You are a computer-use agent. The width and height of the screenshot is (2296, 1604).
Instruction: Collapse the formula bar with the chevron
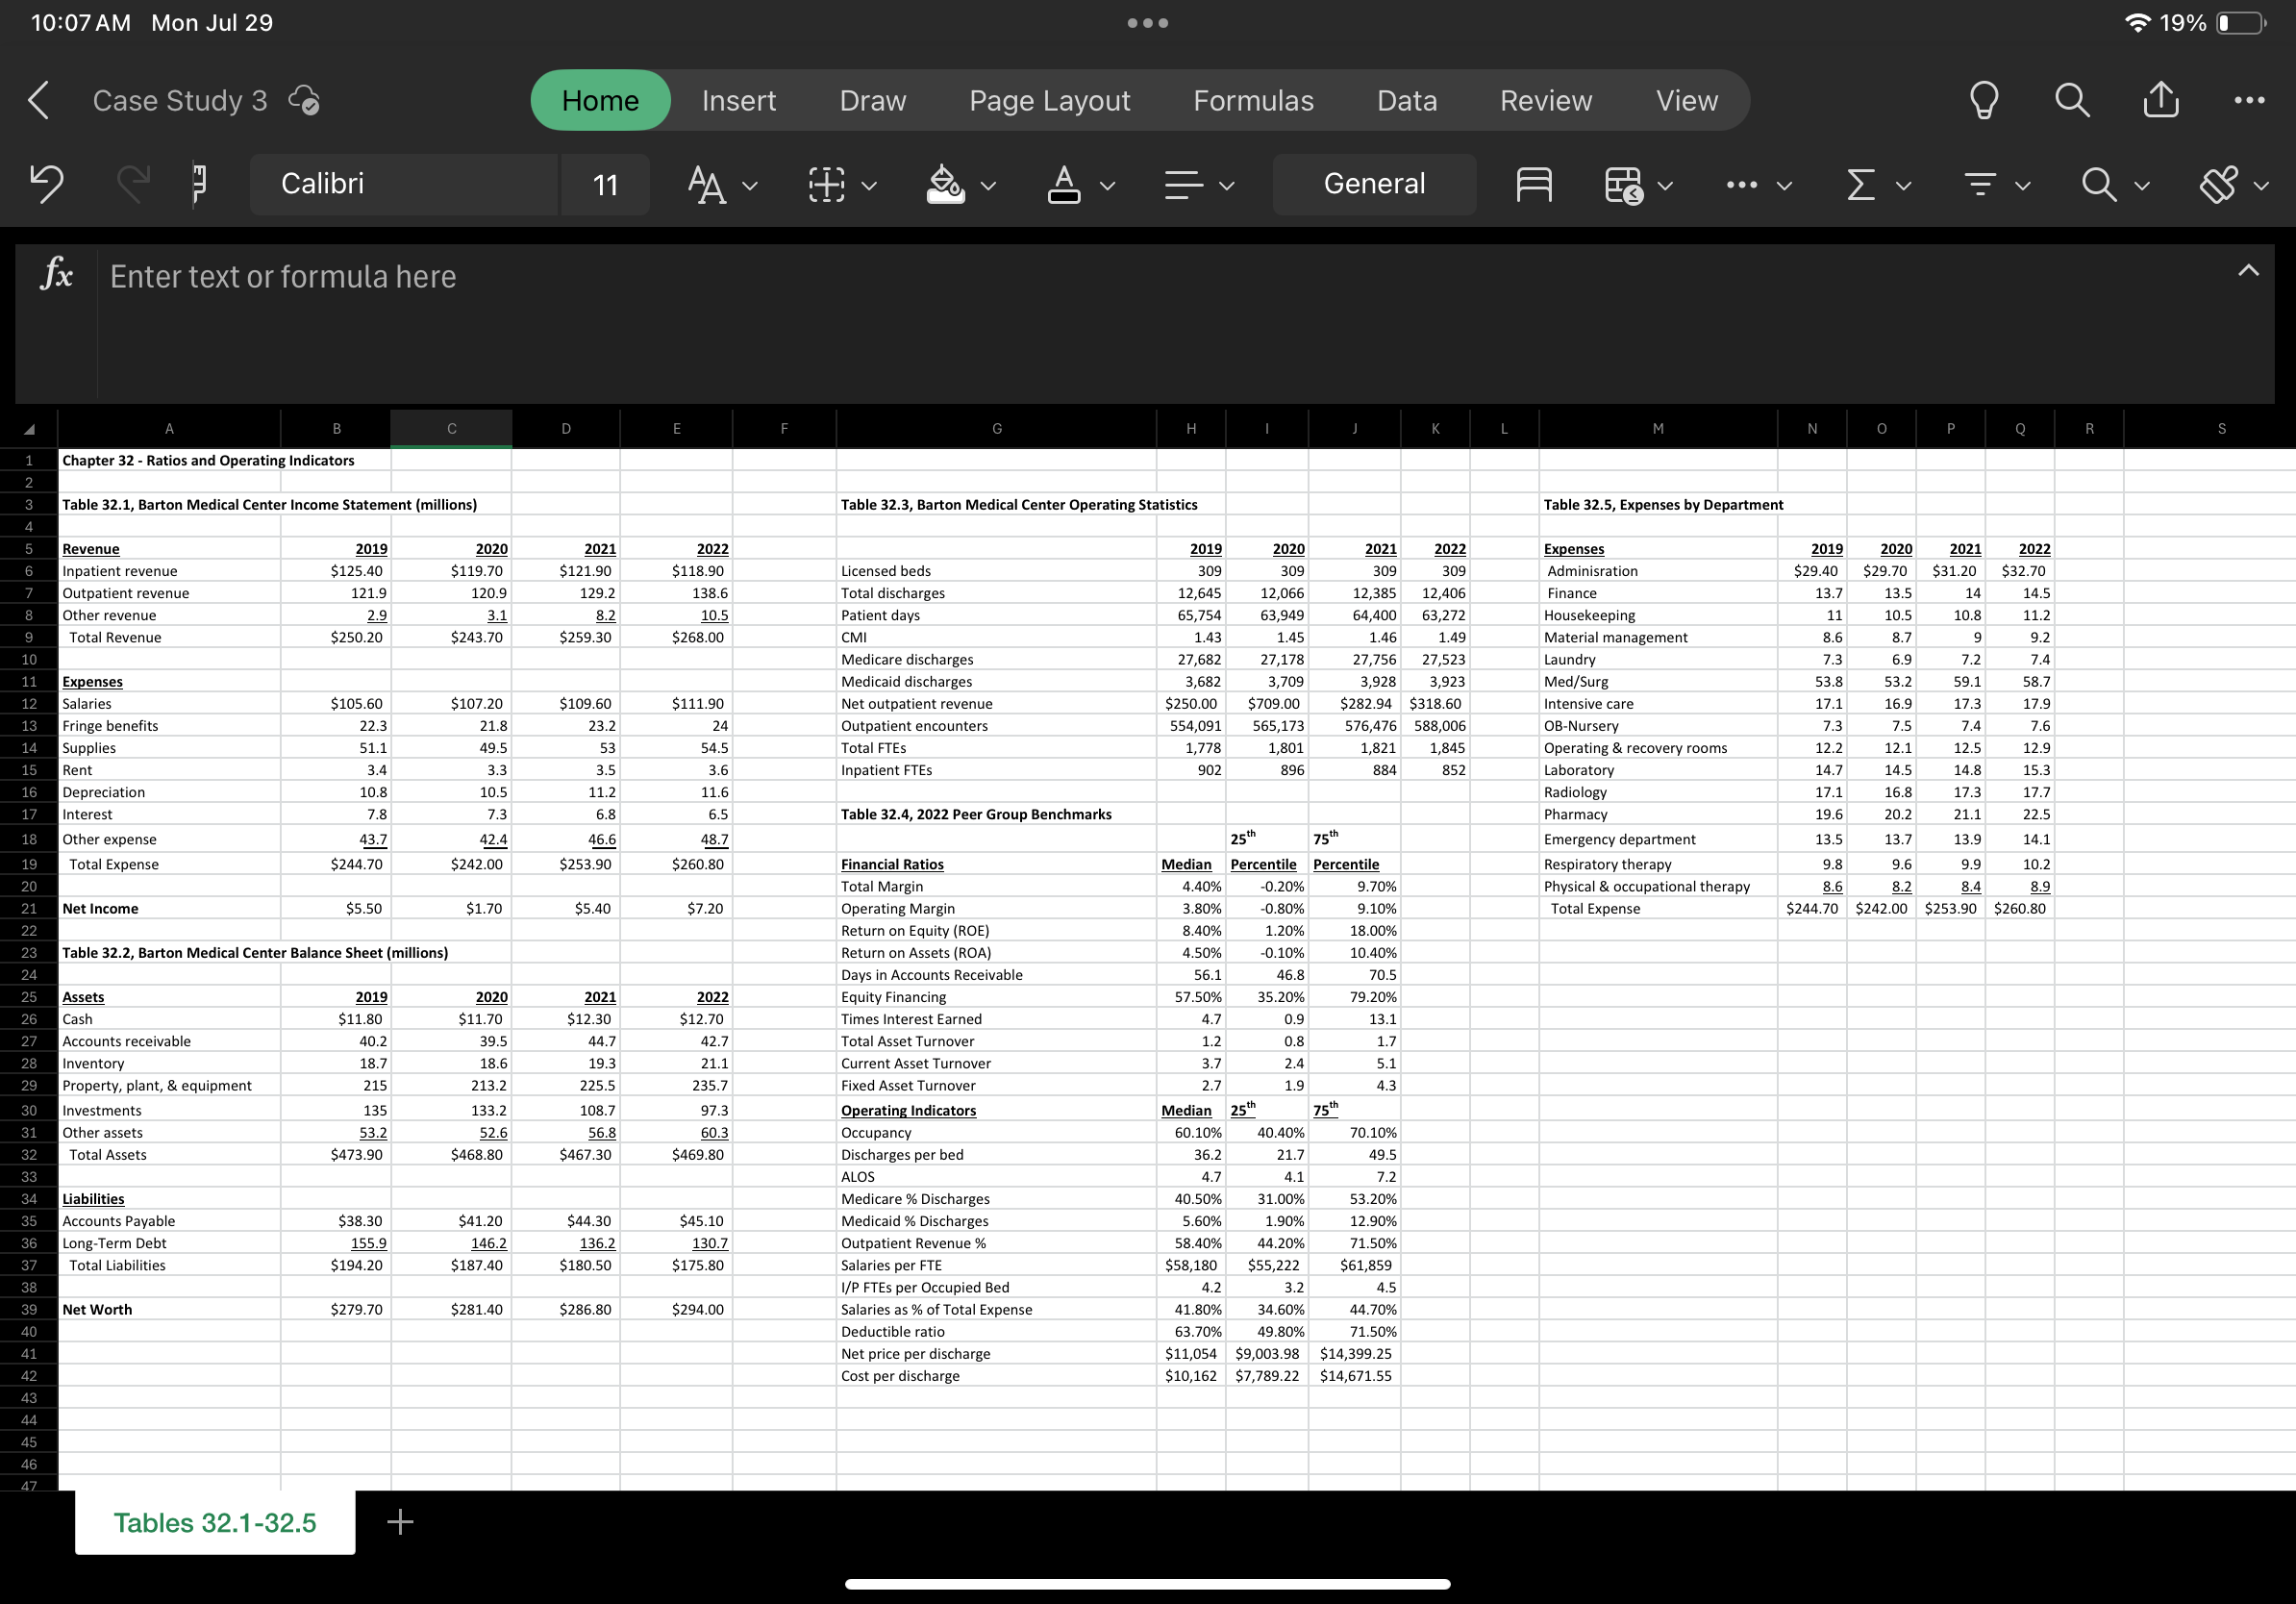(2249, 270)
